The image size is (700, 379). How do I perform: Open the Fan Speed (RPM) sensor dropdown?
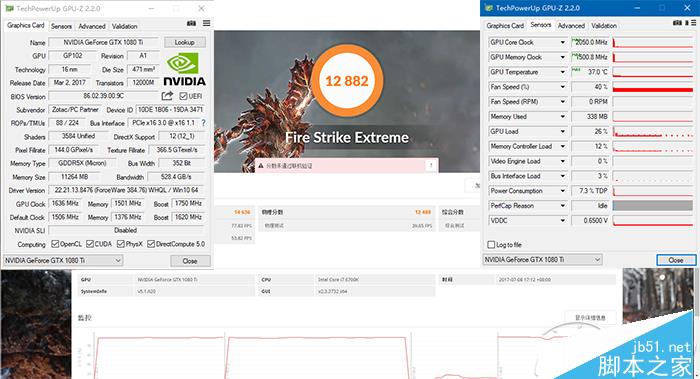coord(562,102)
